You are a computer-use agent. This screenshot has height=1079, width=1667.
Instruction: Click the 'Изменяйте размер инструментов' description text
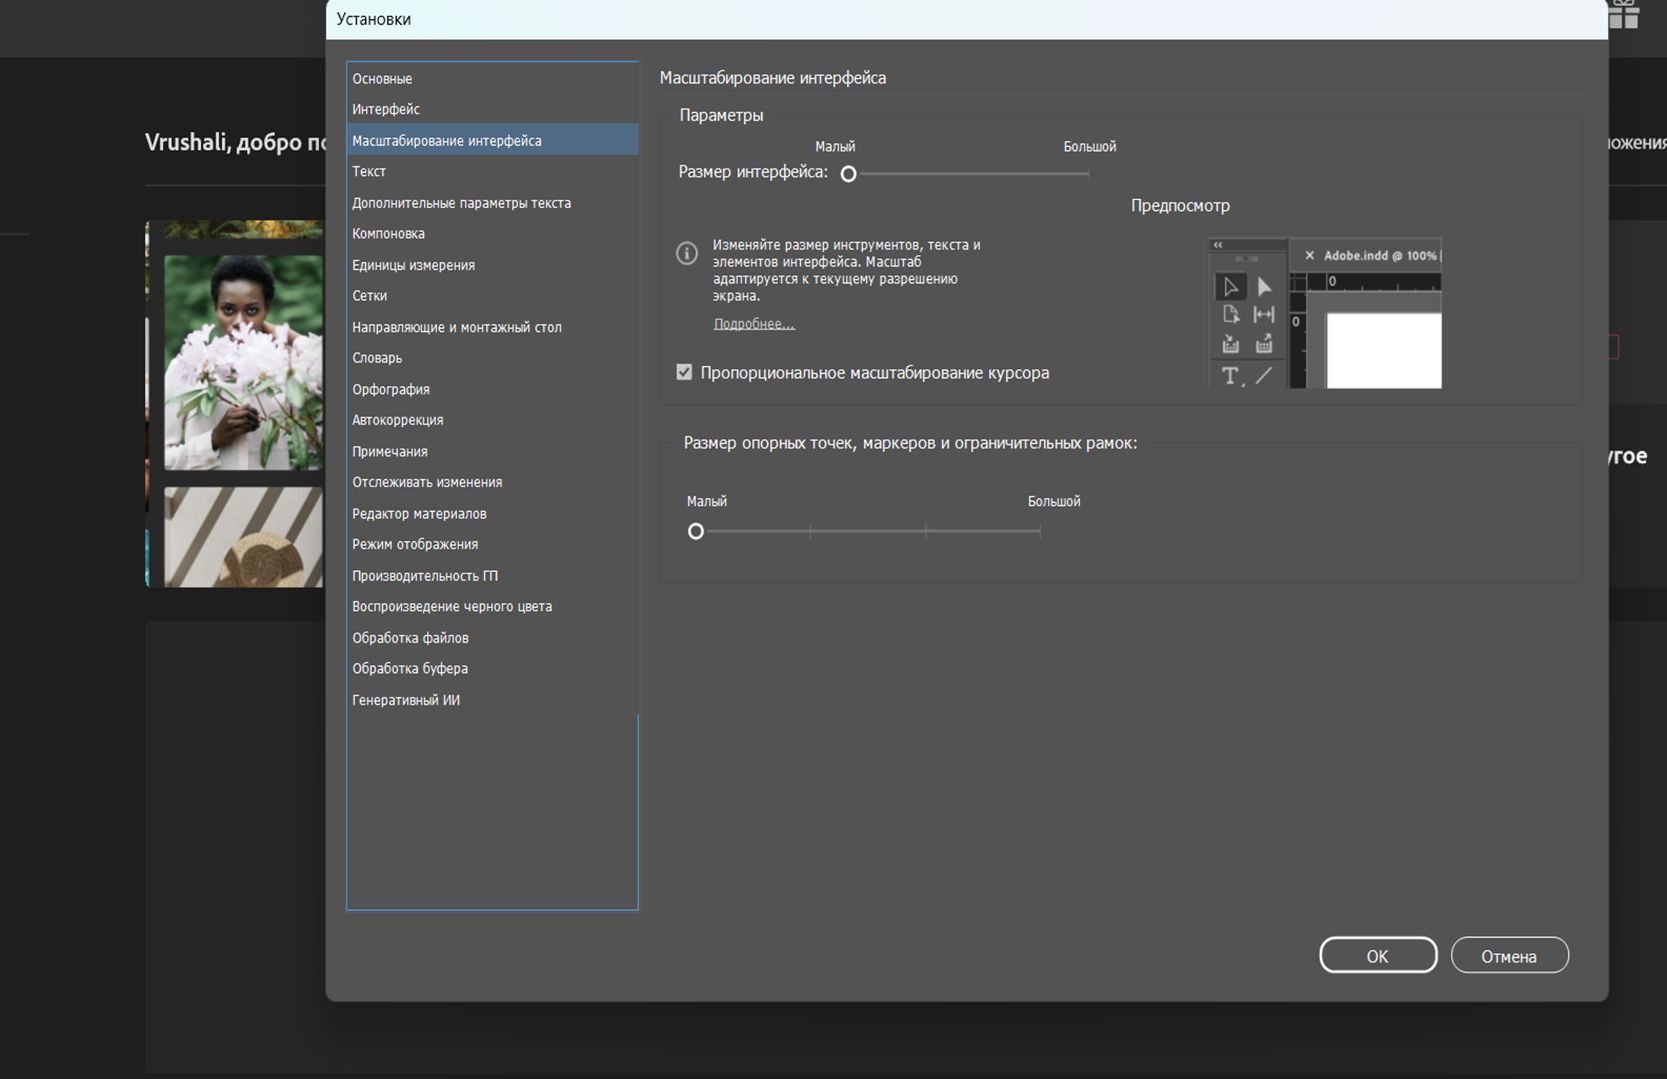(x=846, y=270)
